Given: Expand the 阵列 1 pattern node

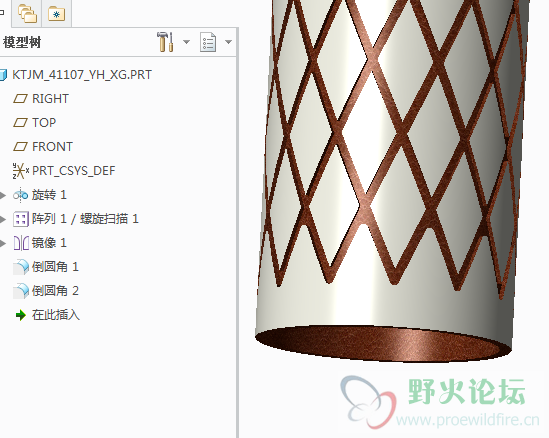Looking at the screenshot, I should pyautogui.click(x=3, y=220).
